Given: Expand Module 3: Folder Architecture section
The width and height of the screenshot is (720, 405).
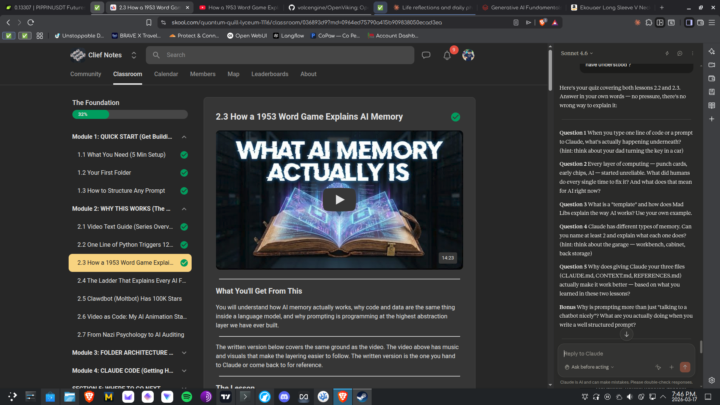Looking at the screenshot, I should click(x=130, y=352).
